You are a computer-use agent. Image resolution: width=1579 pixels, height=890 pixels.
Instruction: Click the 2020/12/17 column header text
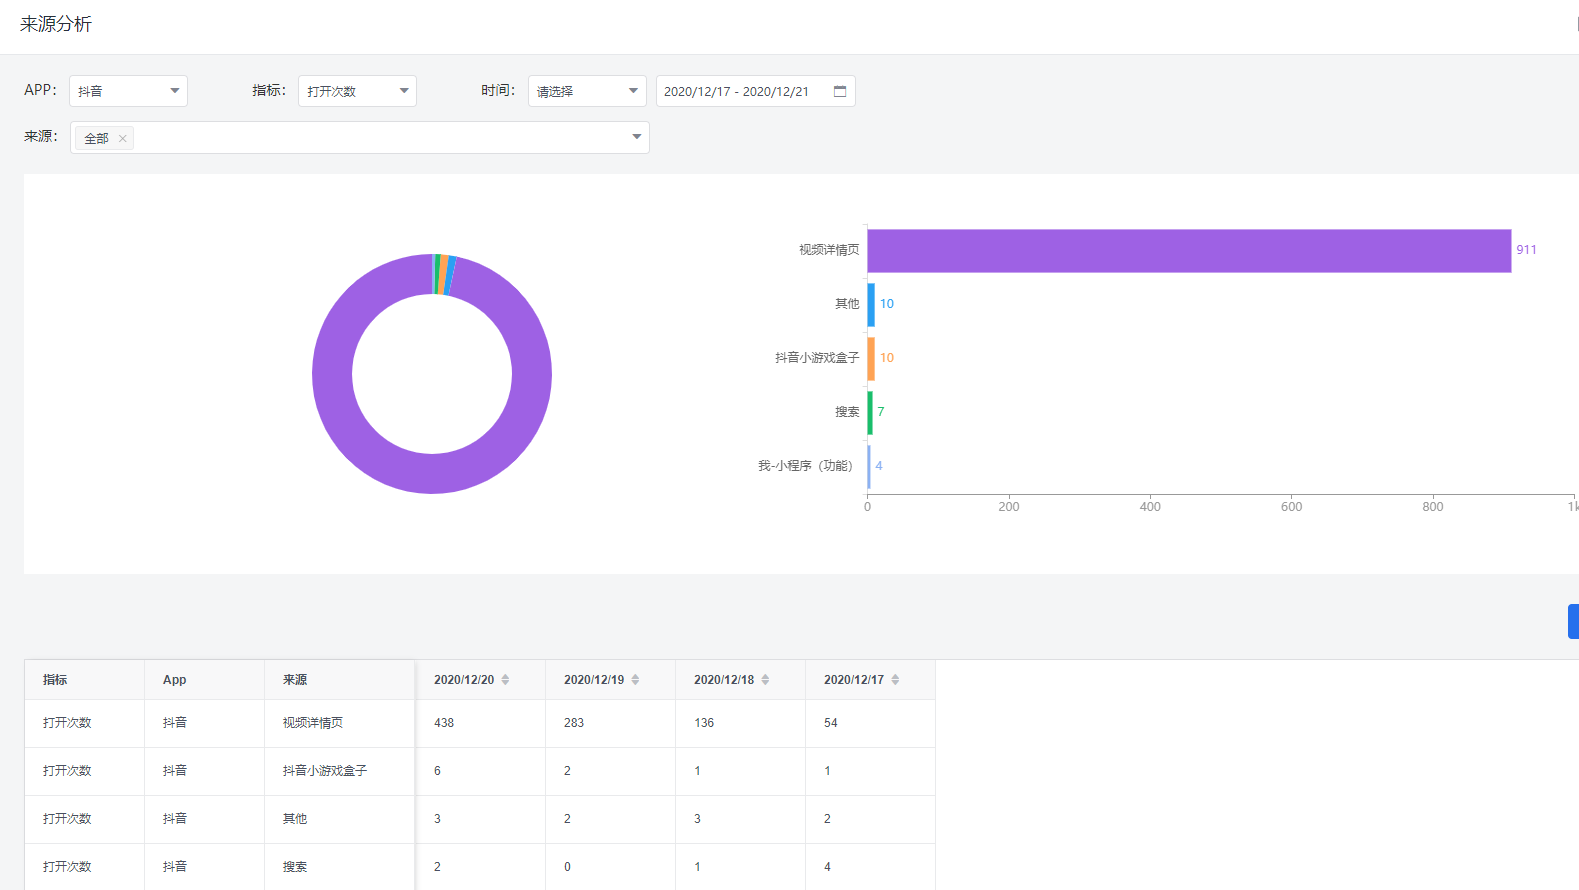click(854, 680)
